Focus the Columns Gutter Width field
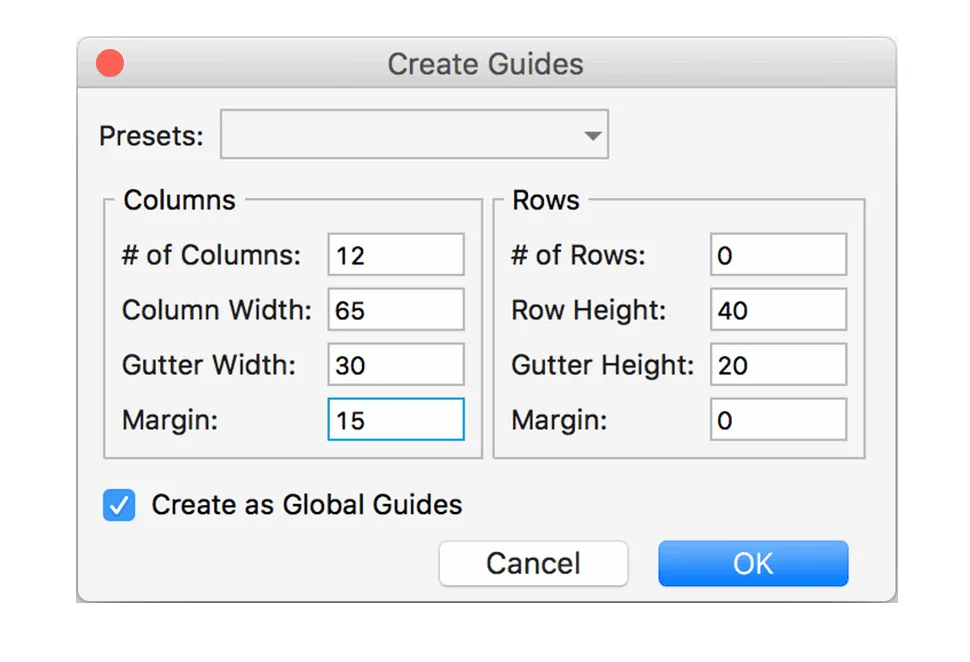The image size is (970, 662). tap(396, 365)
